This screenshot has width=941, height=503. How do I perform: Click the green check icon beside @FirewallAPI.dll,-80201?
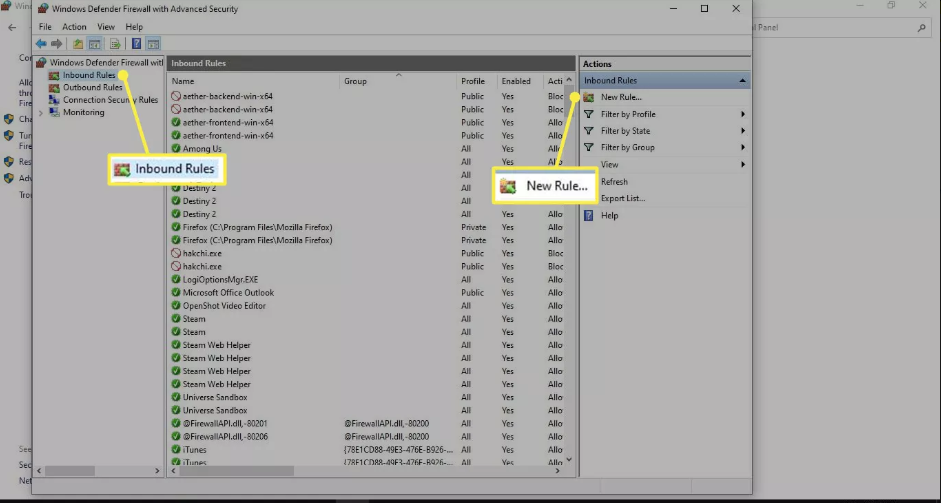click(x=176, y=423)
